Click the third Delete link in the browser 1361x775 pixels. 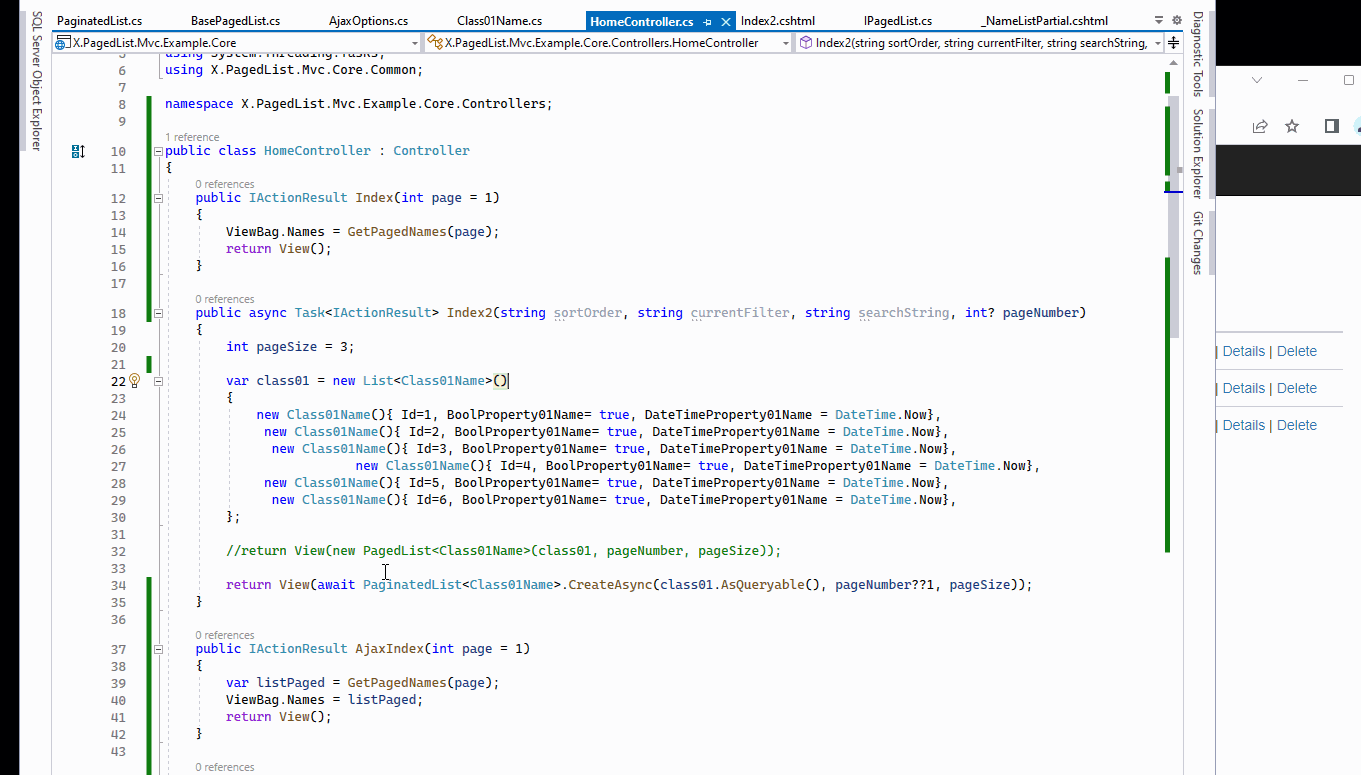1297,425
